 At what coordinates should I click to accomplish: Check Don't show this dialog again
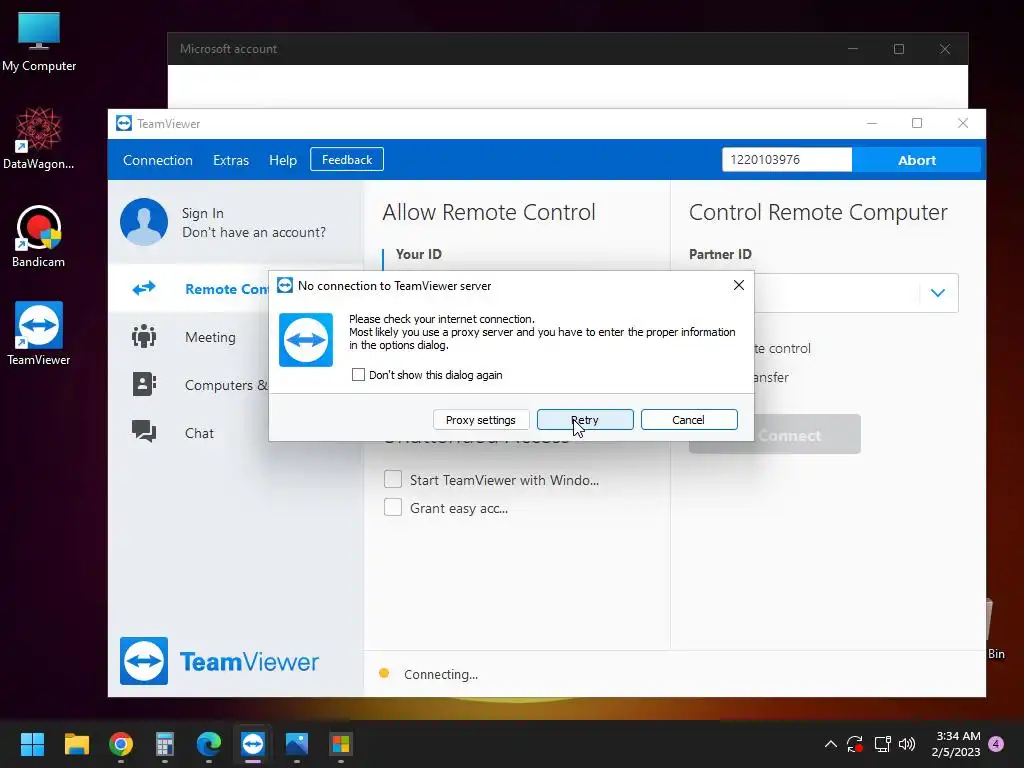click(x=358, y=375)
